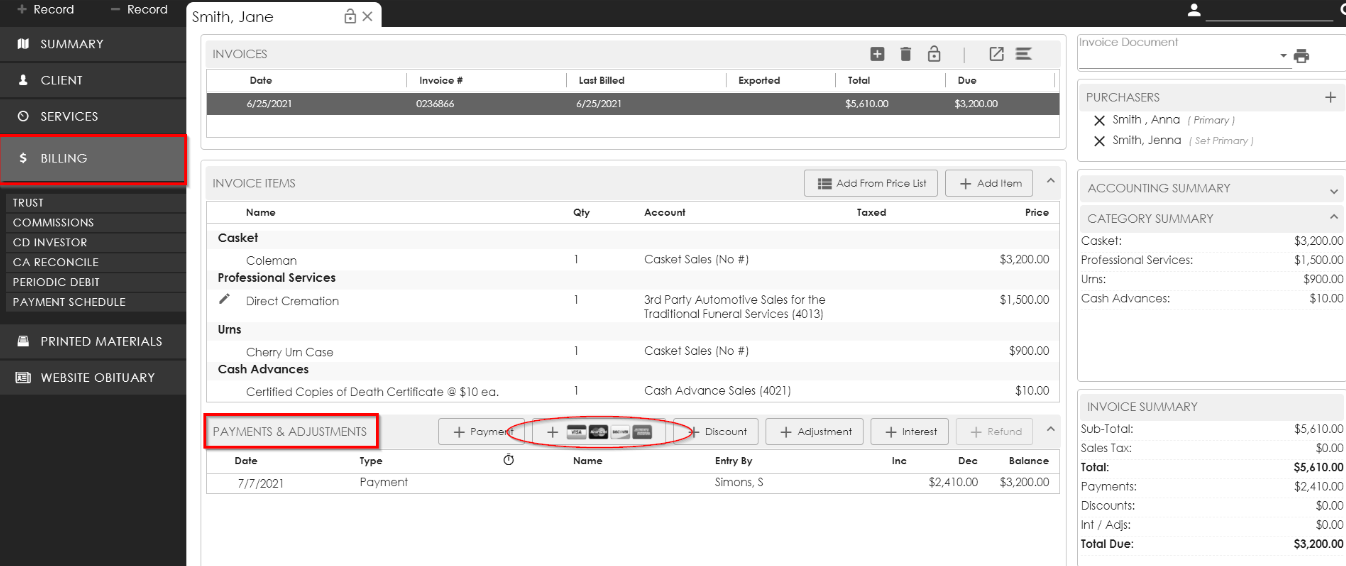Select the 7/7/2021 payment row
Screen dimensions: 1346x566
coord(630,482)
